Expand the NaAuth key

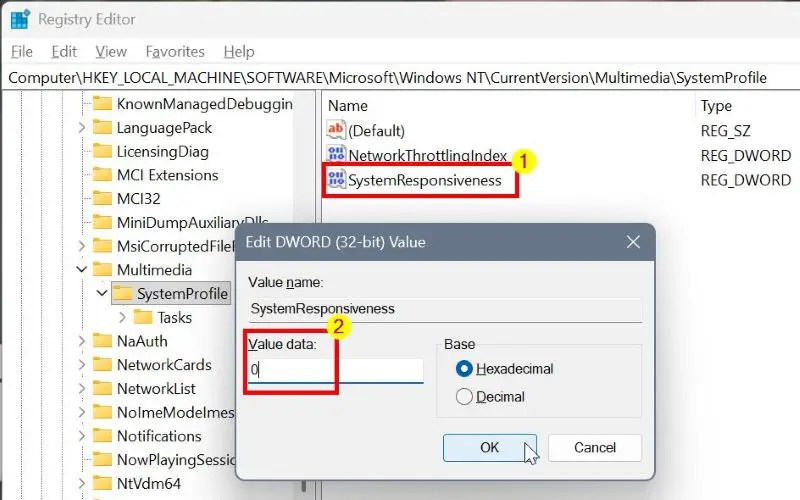tap(82, 341)
